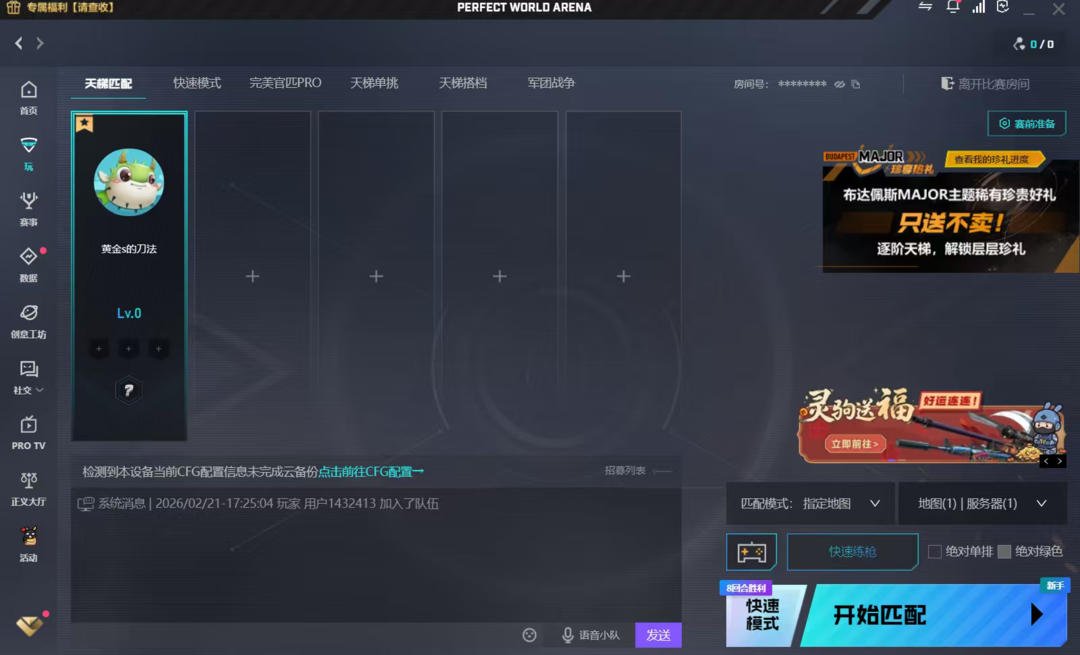Go to next banner with right arrow

1060,461
